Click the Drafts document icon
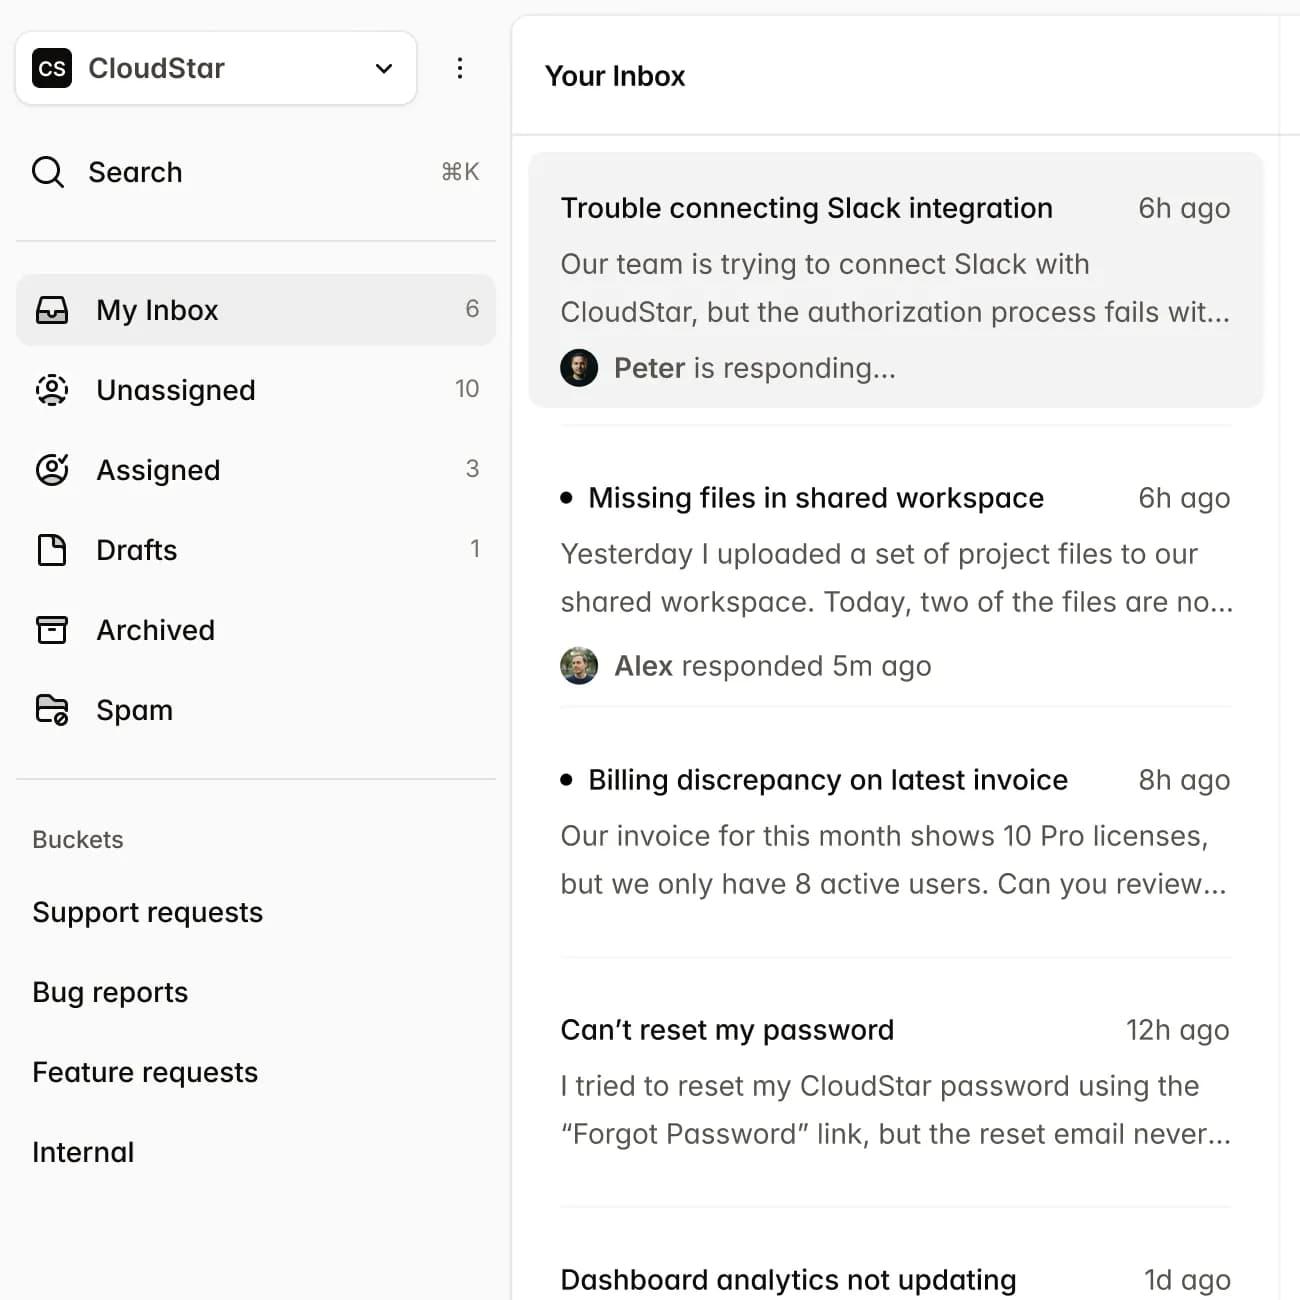Viewport: 1300px width, 1300px height. tap(52, 550)
